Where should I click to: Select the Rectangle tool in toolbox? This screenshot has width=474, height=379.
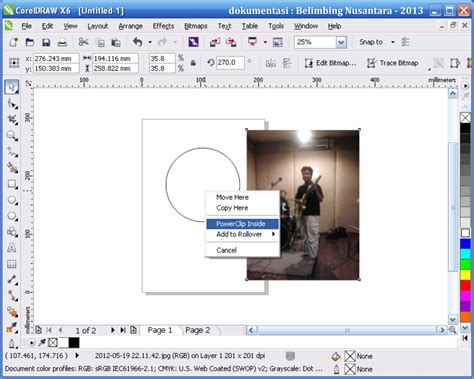12,184
